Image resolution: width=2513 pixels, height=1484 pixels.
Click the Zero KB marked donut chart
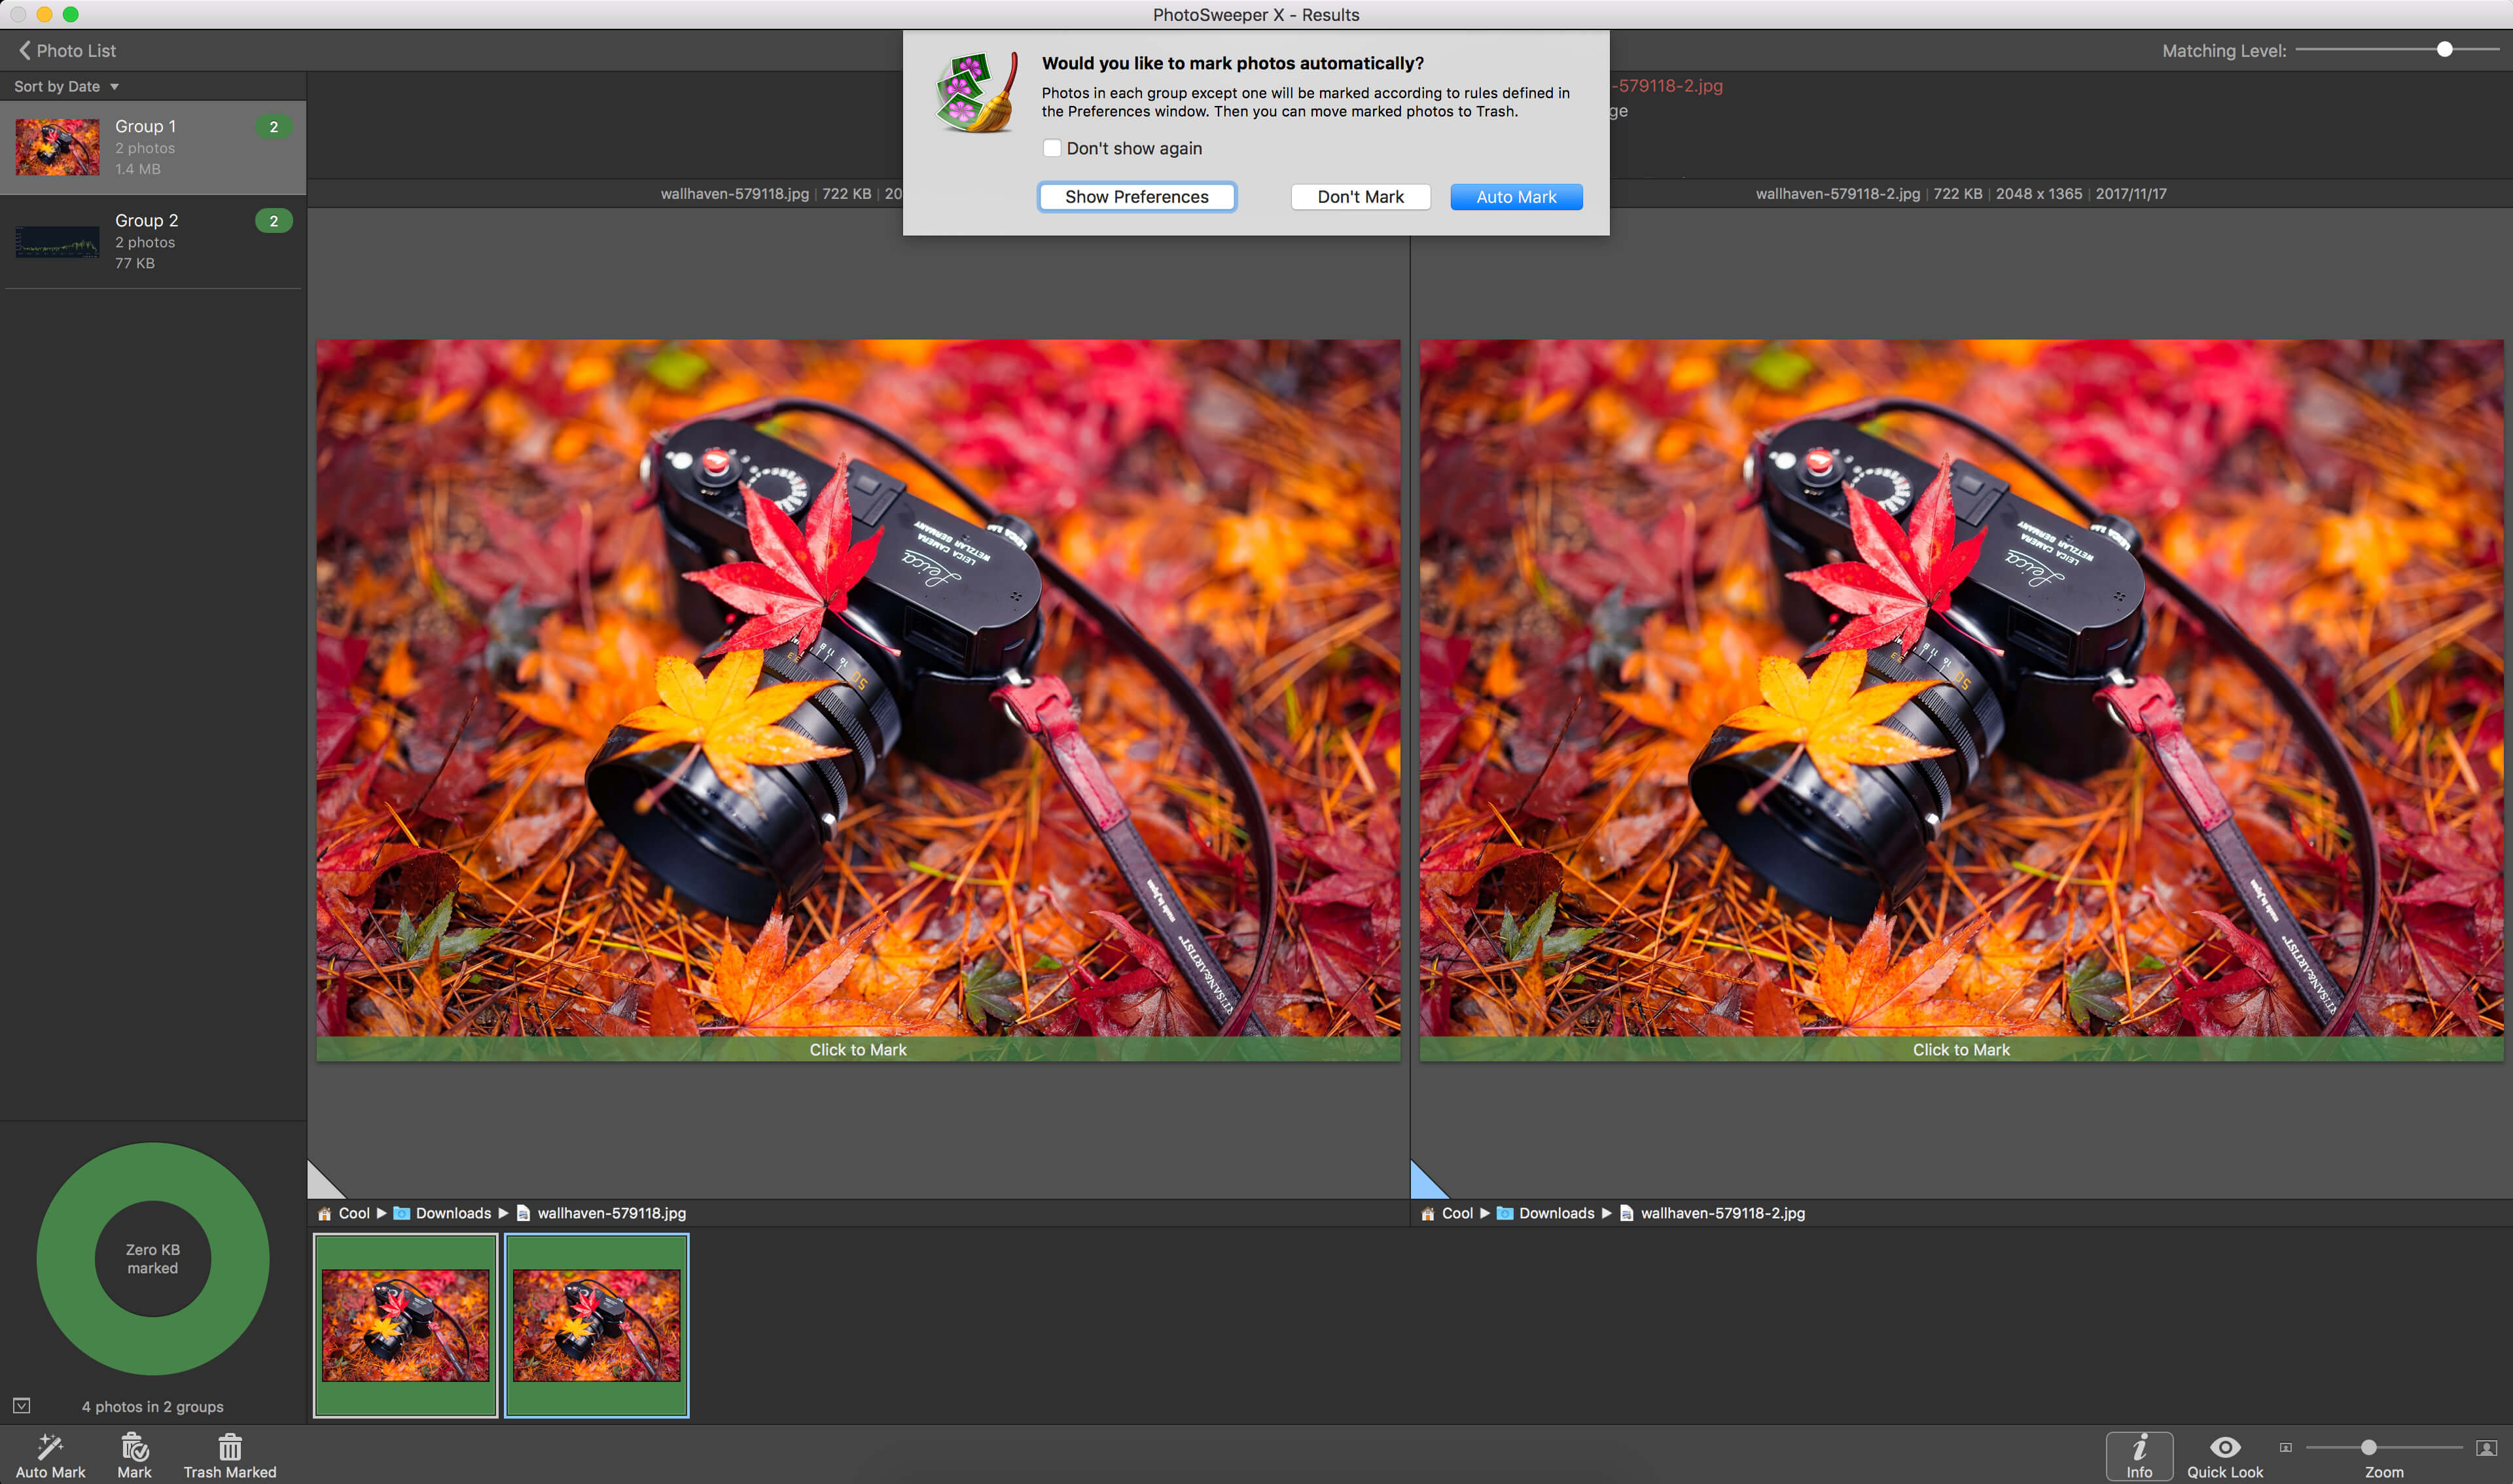coord(153,1259)
